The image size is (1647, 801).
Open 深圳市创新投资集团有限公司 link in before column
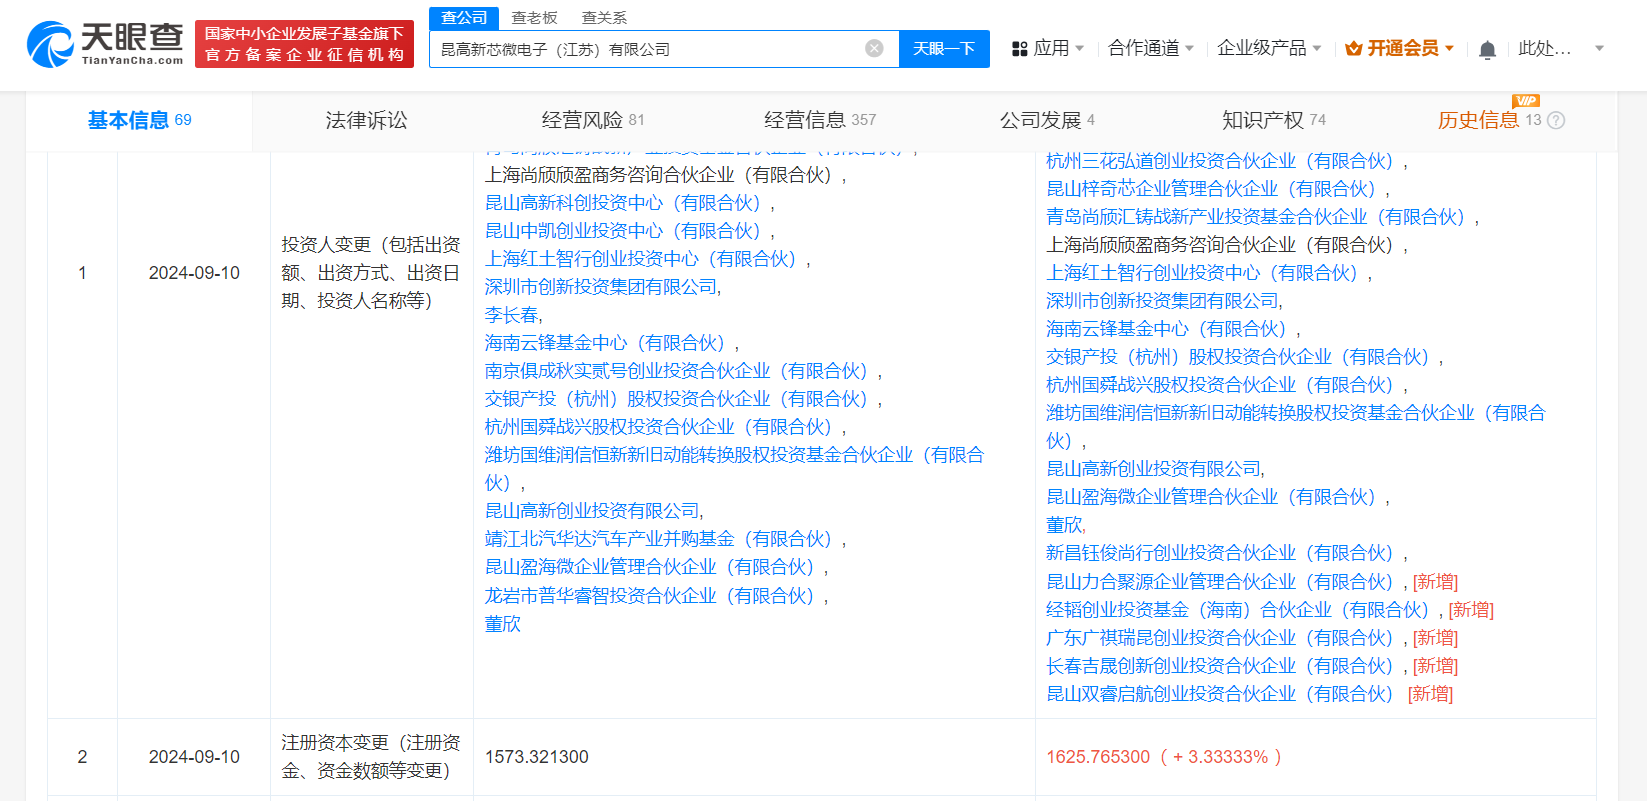click(x=601, y=287)
